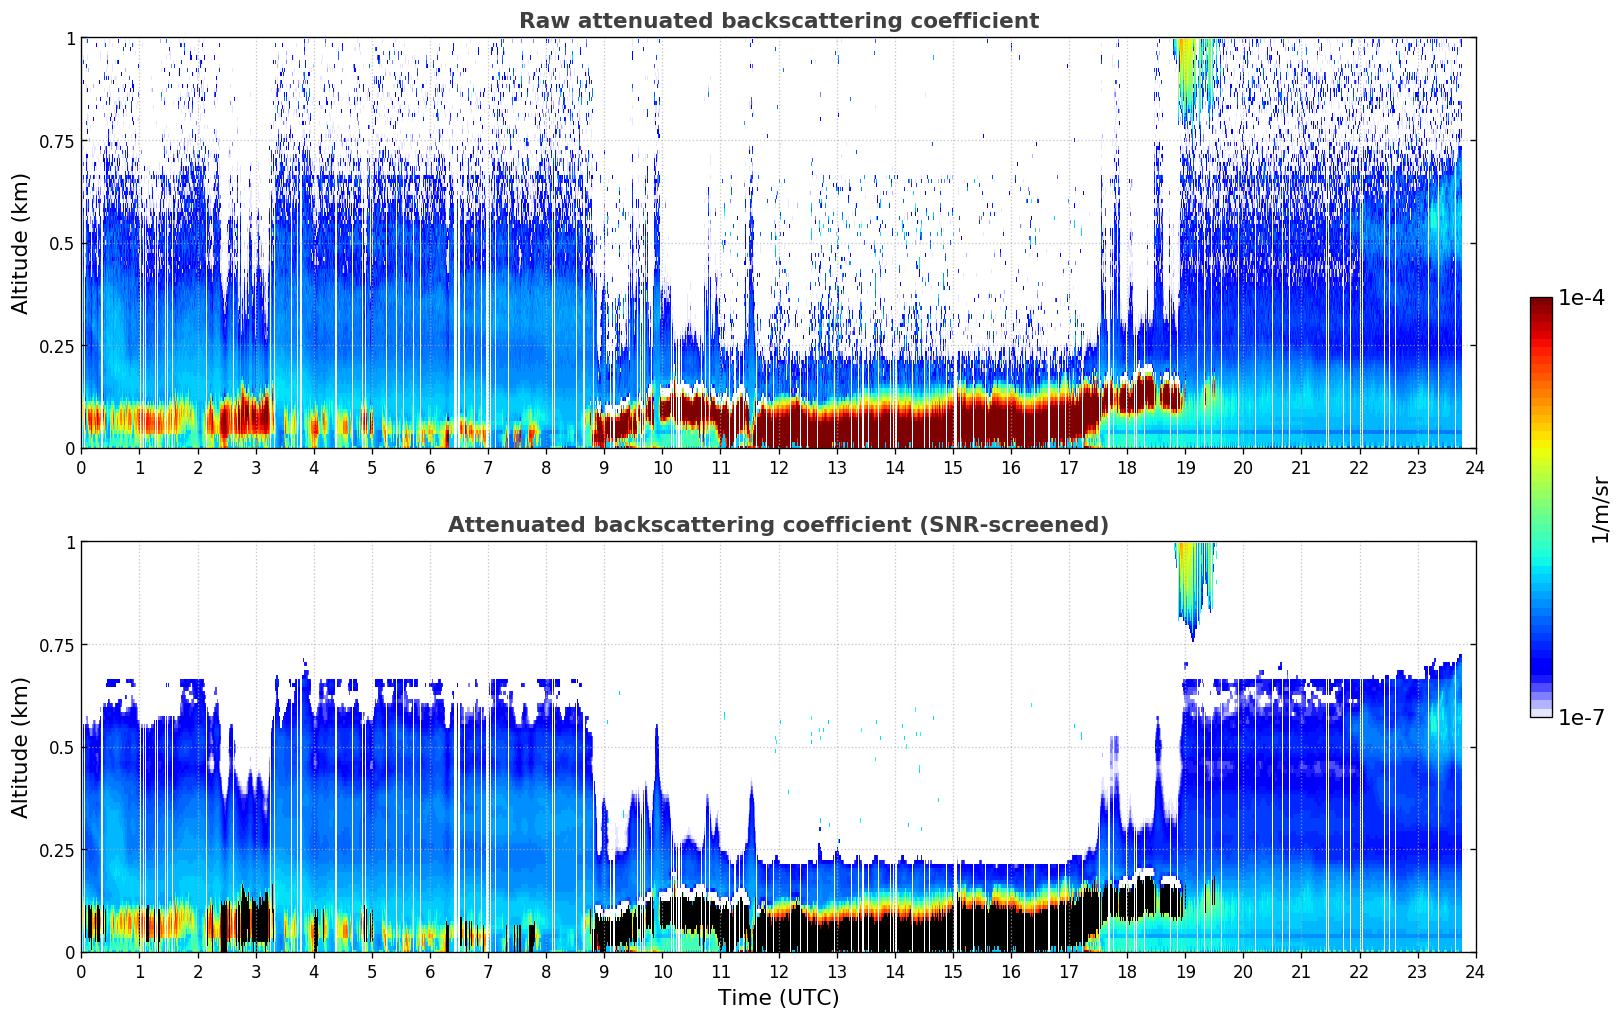Image resolution: width=1621 pixels, height=1020 pixels.
Task: Select hour tick '19' under the raw plot
Action: [x=1185, y=467]
